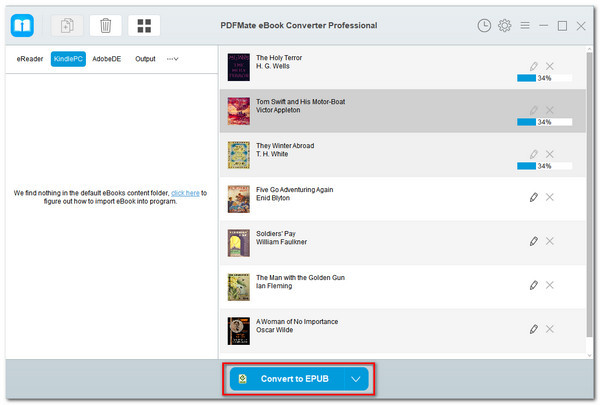Screen dimensions: 600x405
Task: Switch to the AdobeDE tab
Action: [x=107, y=59]
